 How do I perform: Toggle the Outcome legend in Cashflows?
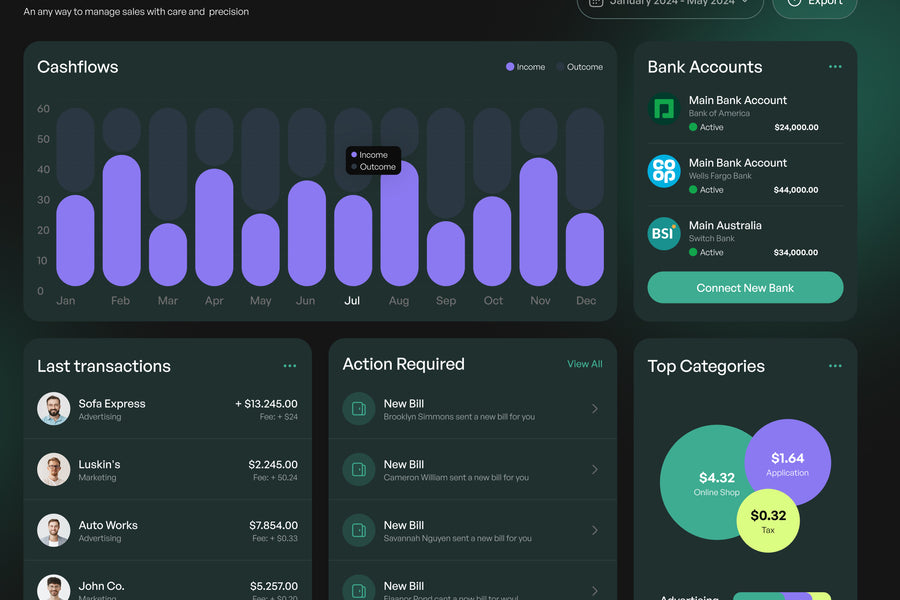580,67
